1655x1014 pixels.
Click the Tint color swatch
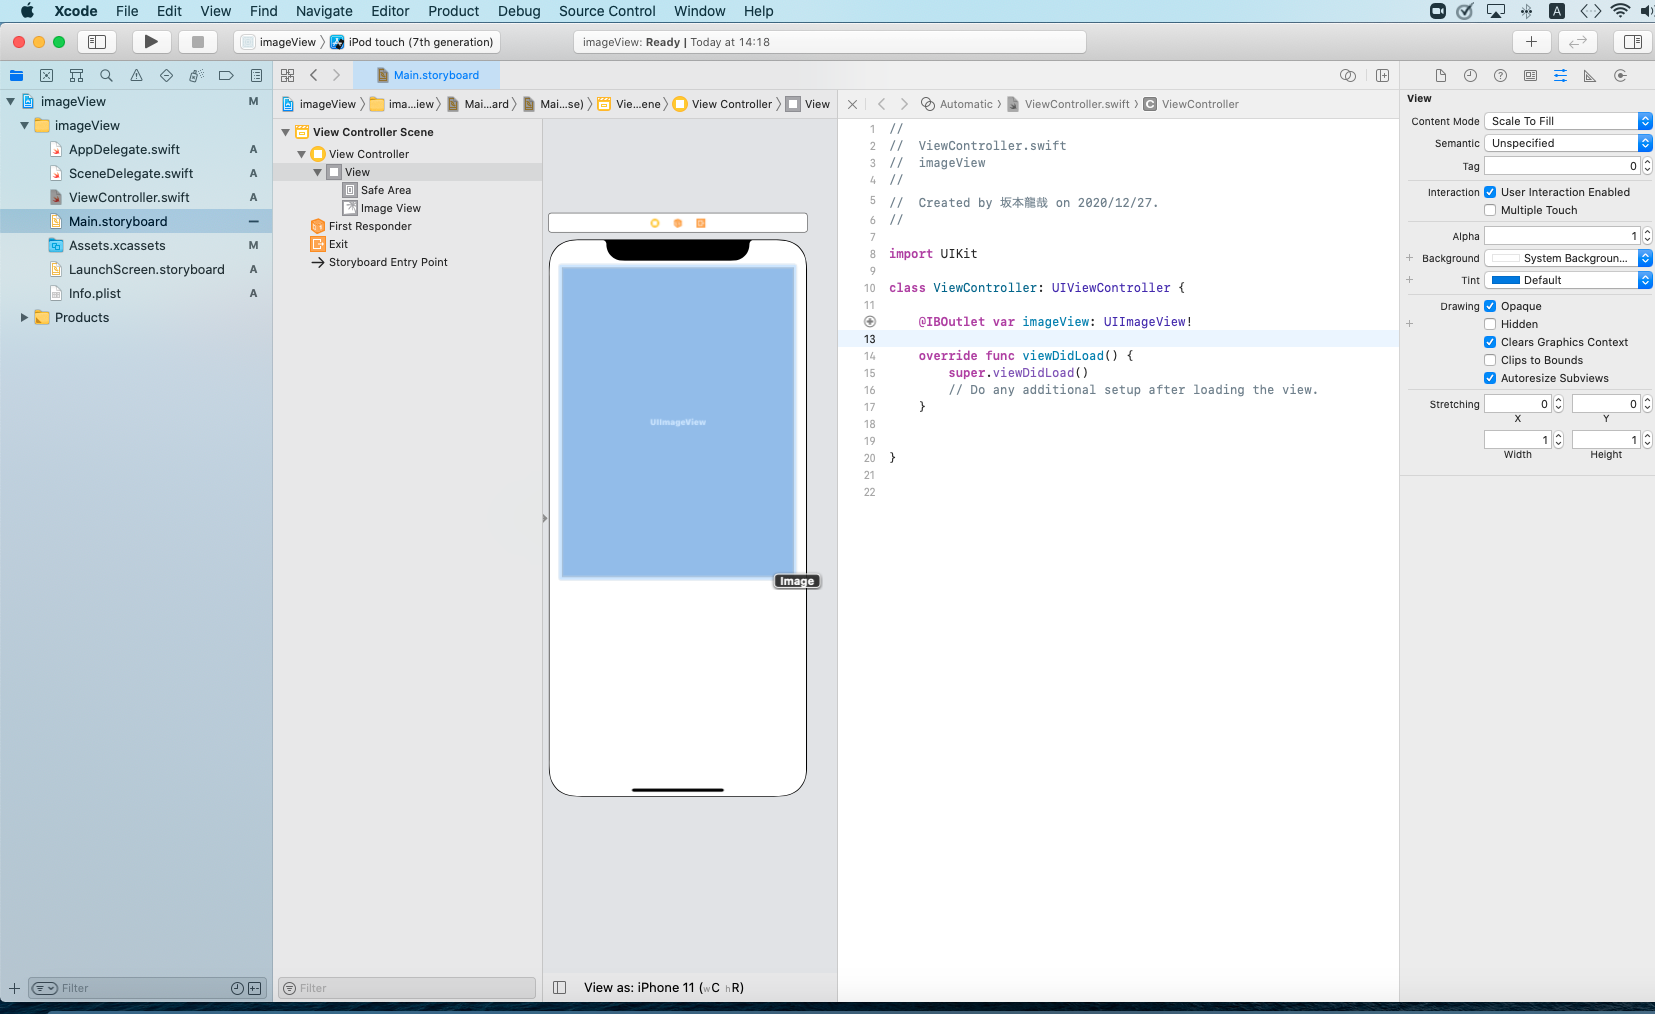(1505, 281)
